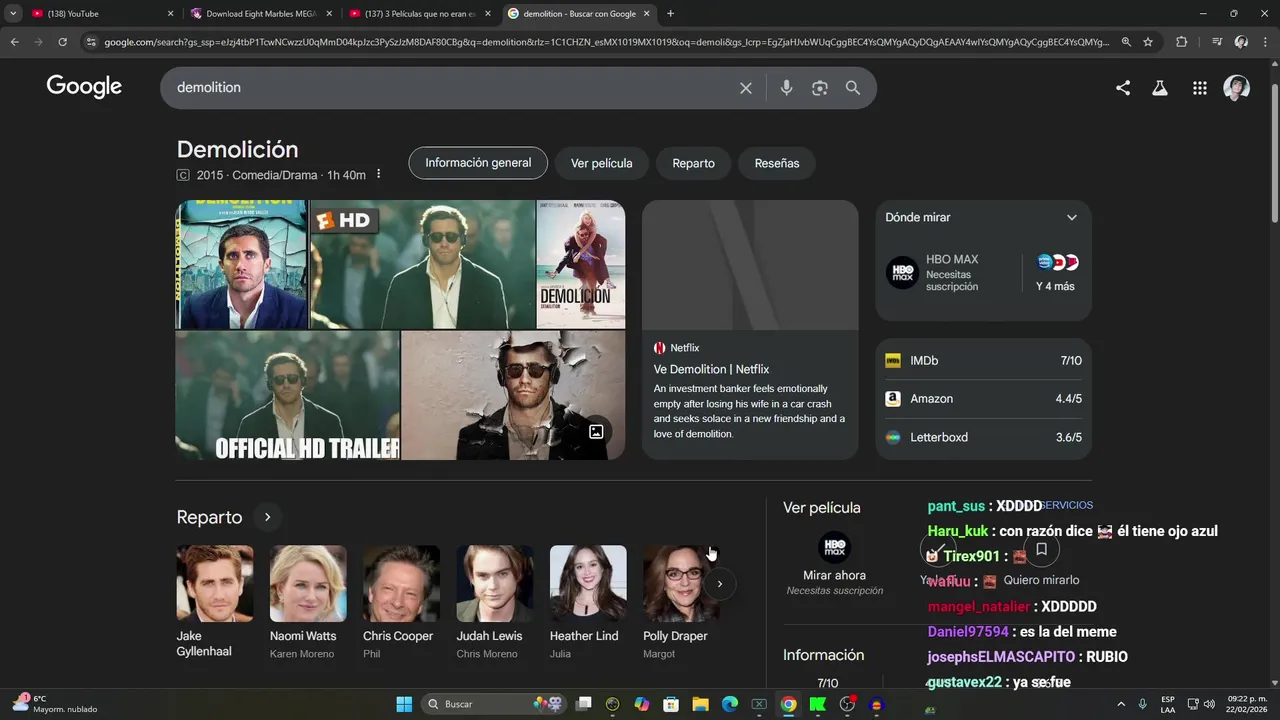The width and height of the screenshot is (1280, 720).
Task: Select the Información general tab
Action: point(478,163)
